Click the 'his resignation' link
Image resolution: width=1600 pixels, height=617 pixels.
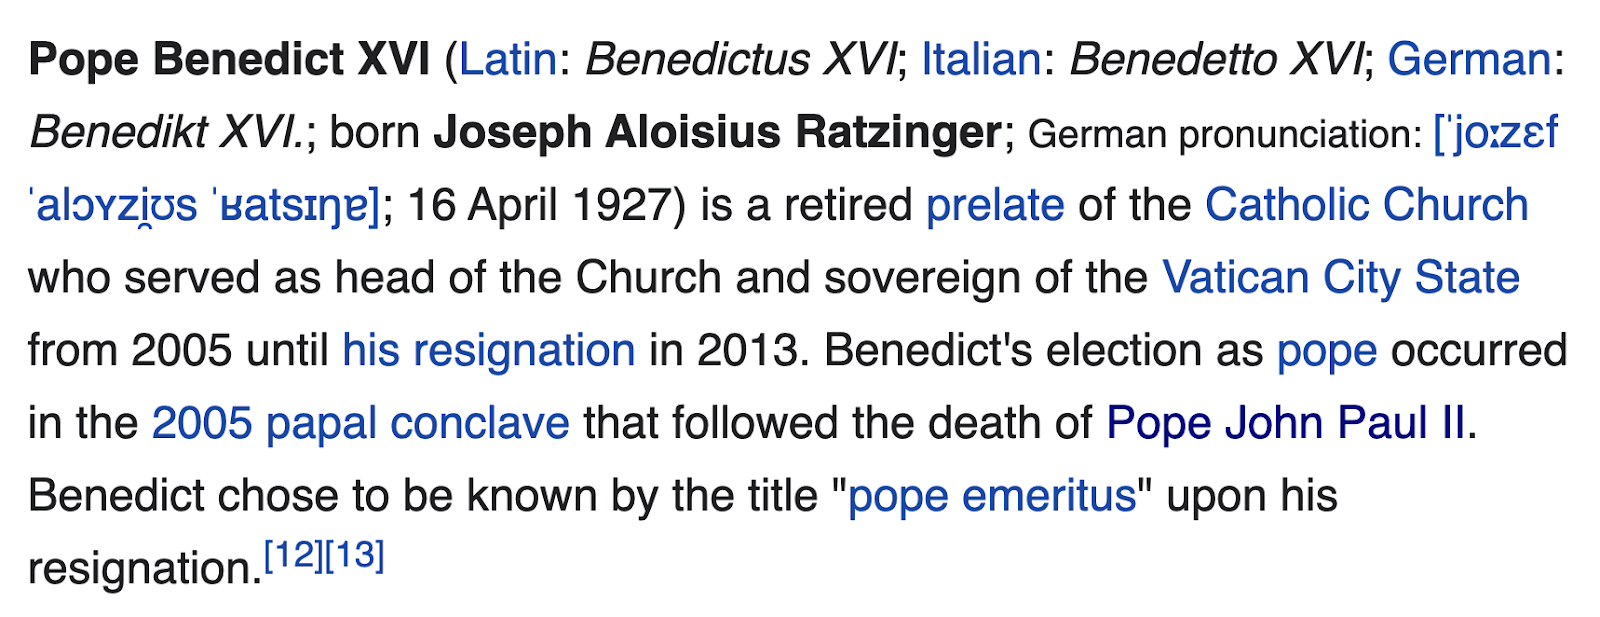489,351
